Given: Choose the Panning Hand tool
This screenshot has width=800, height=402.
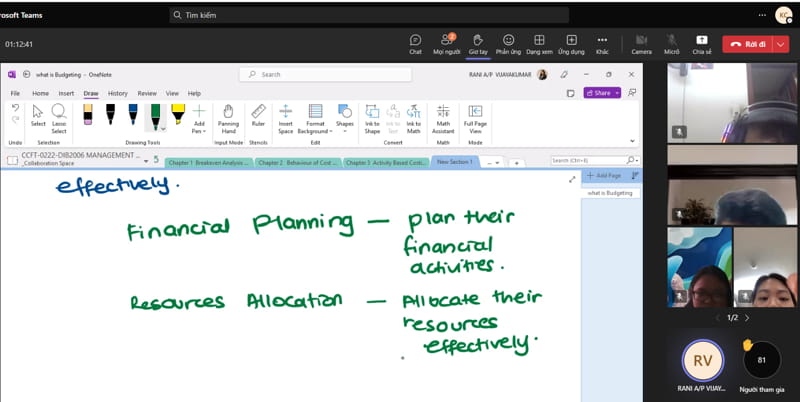Looking at the screenshot, I should click(x=228, y=118).
